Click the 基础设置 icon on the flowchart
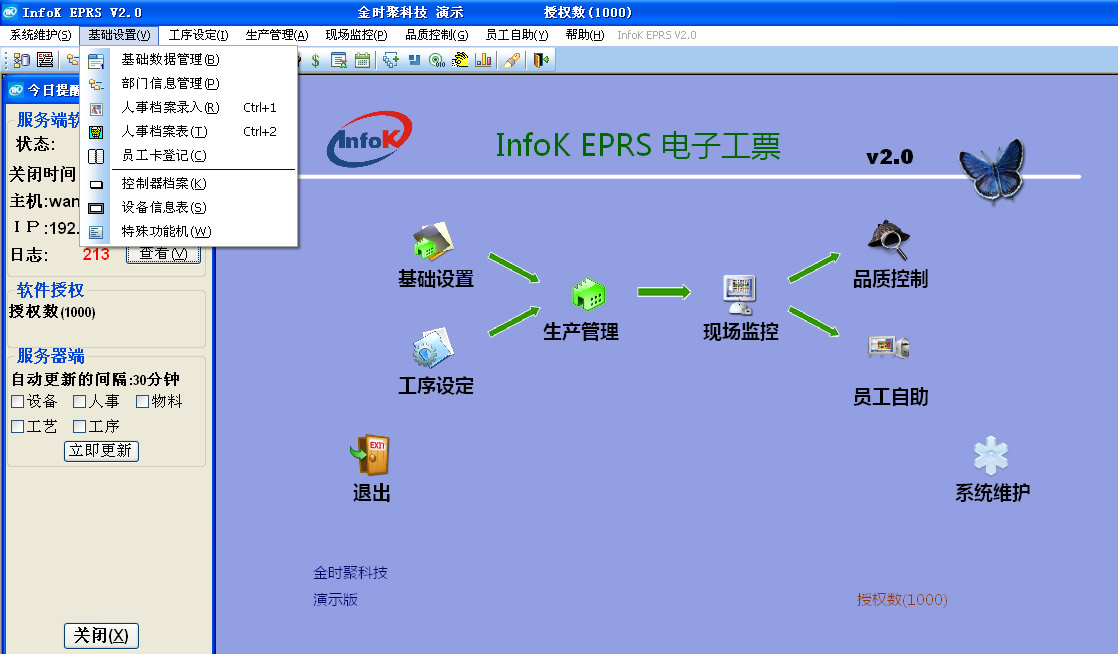 coord(434,242)
